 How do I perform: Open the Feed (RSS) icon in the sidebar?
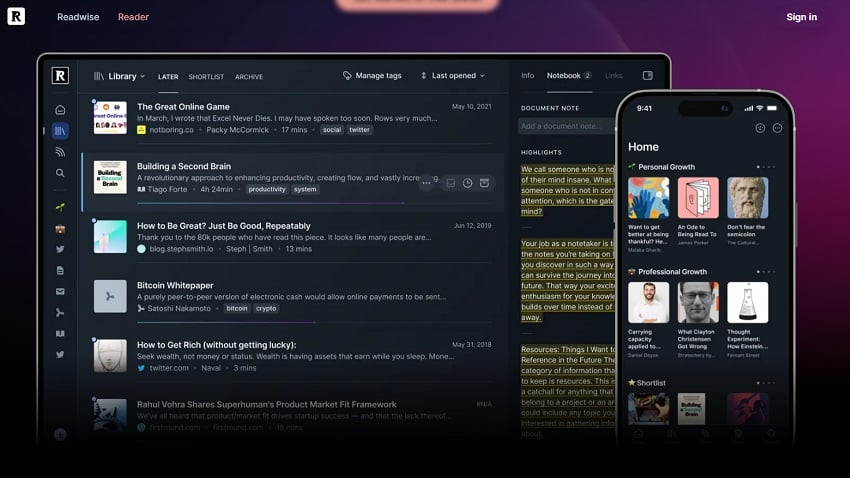click(x=60, y=152)
